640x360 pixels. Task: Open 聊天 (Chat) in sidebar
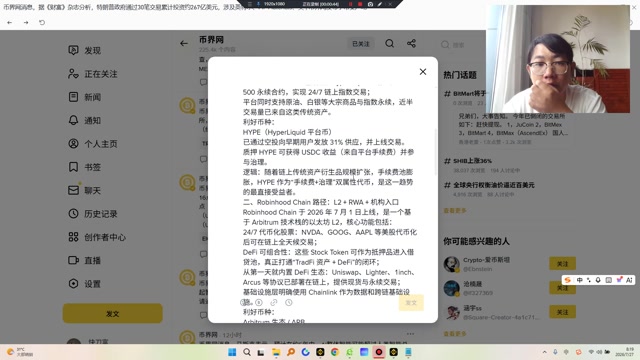(84, 190)
